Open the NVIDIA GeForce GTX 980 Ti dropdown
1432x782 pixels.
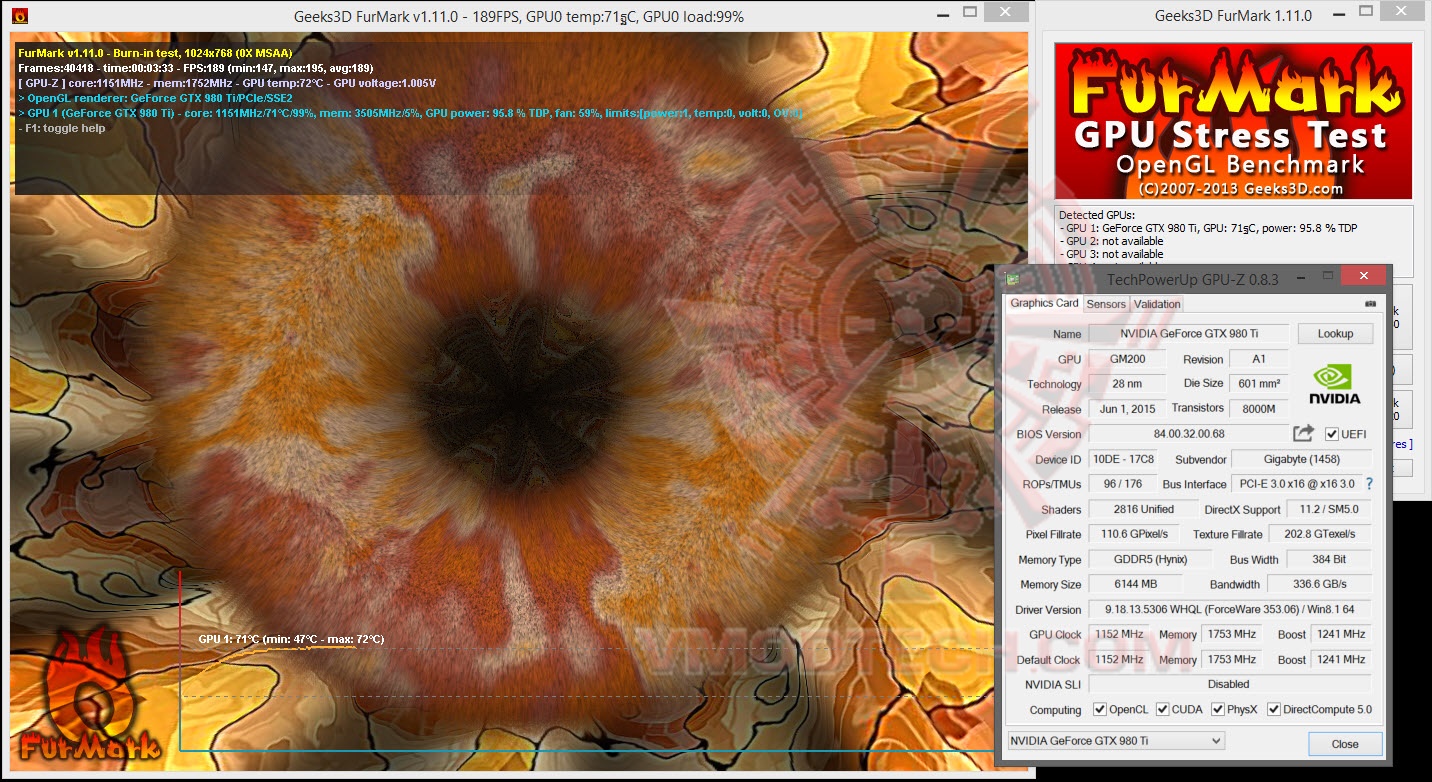pos(1115,741)
